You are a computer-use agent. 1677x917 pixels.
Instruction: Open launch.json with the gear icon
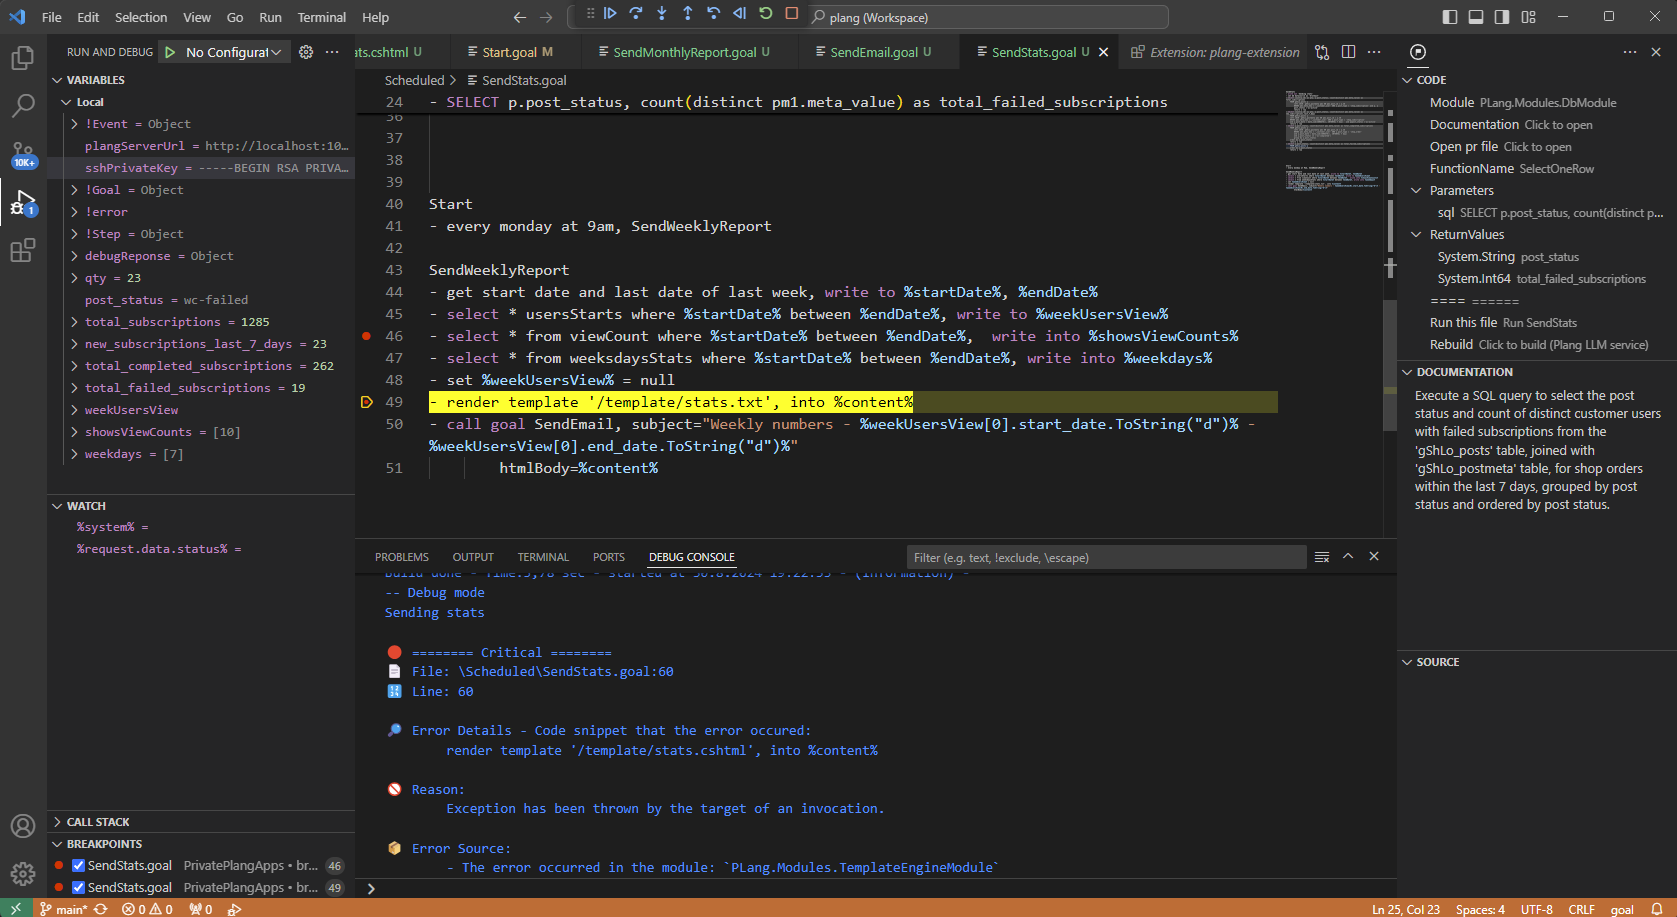(306, 52)
